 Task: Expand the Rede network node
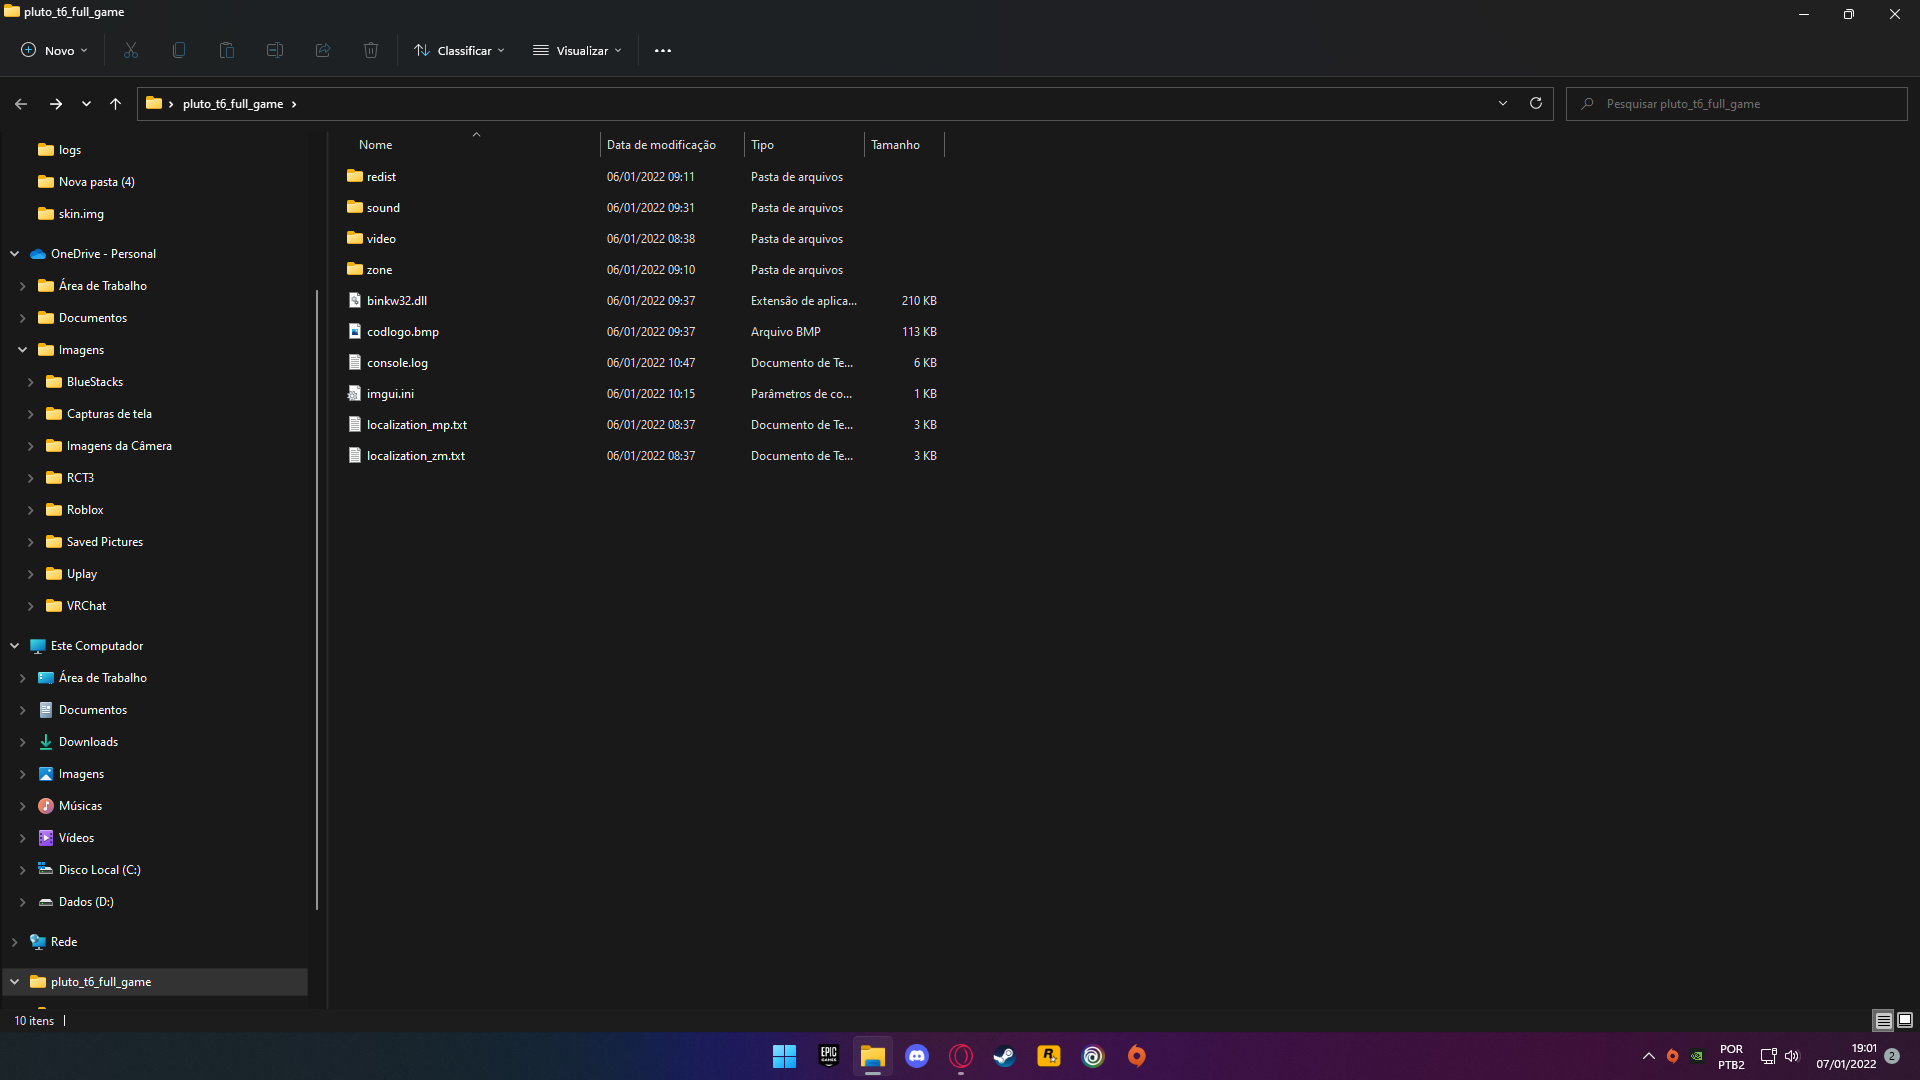(15, 942)
